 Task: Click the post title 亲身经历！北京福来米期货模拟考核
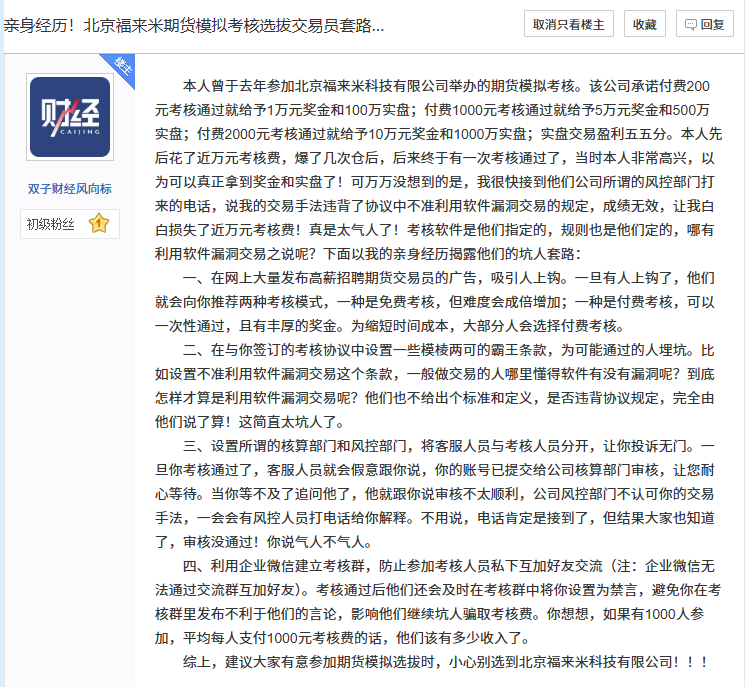pos(193,25)
